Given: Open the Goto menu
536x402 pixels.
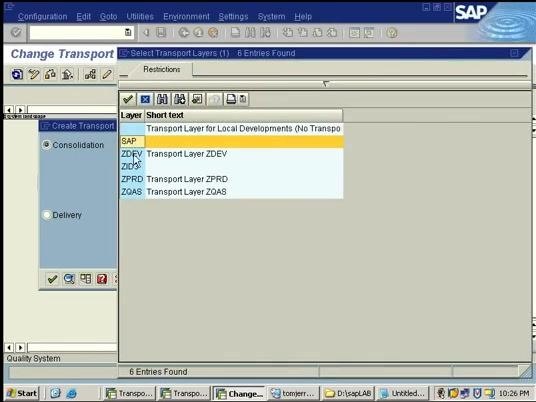Looking at the screenshot, I should (108, 16).
